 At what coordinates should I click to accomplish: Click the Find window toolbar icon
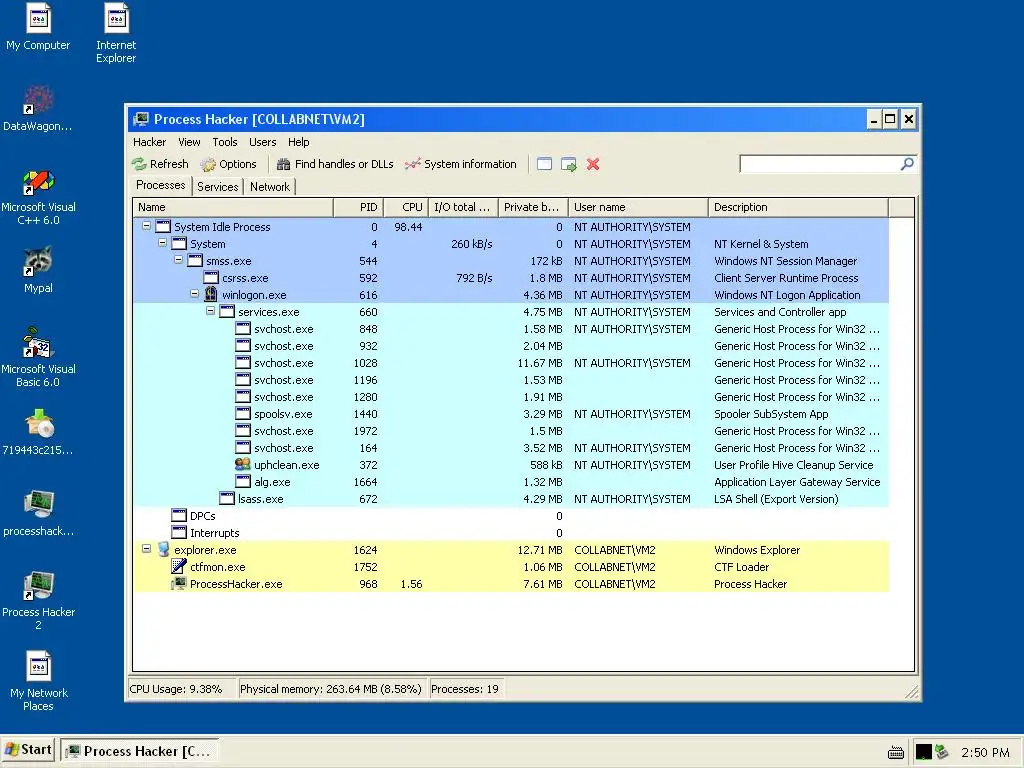click(545, 165)
